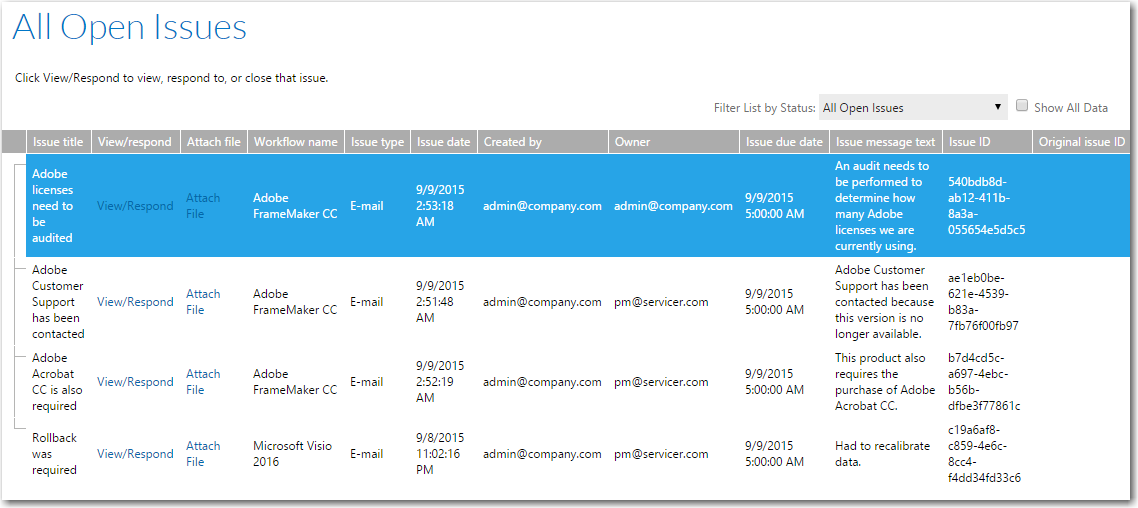Image resolution: width=1138 pixels, height=508 pixels.
Task: Click the message about the Adobe license audit
Action: click(x=882, y=205)
